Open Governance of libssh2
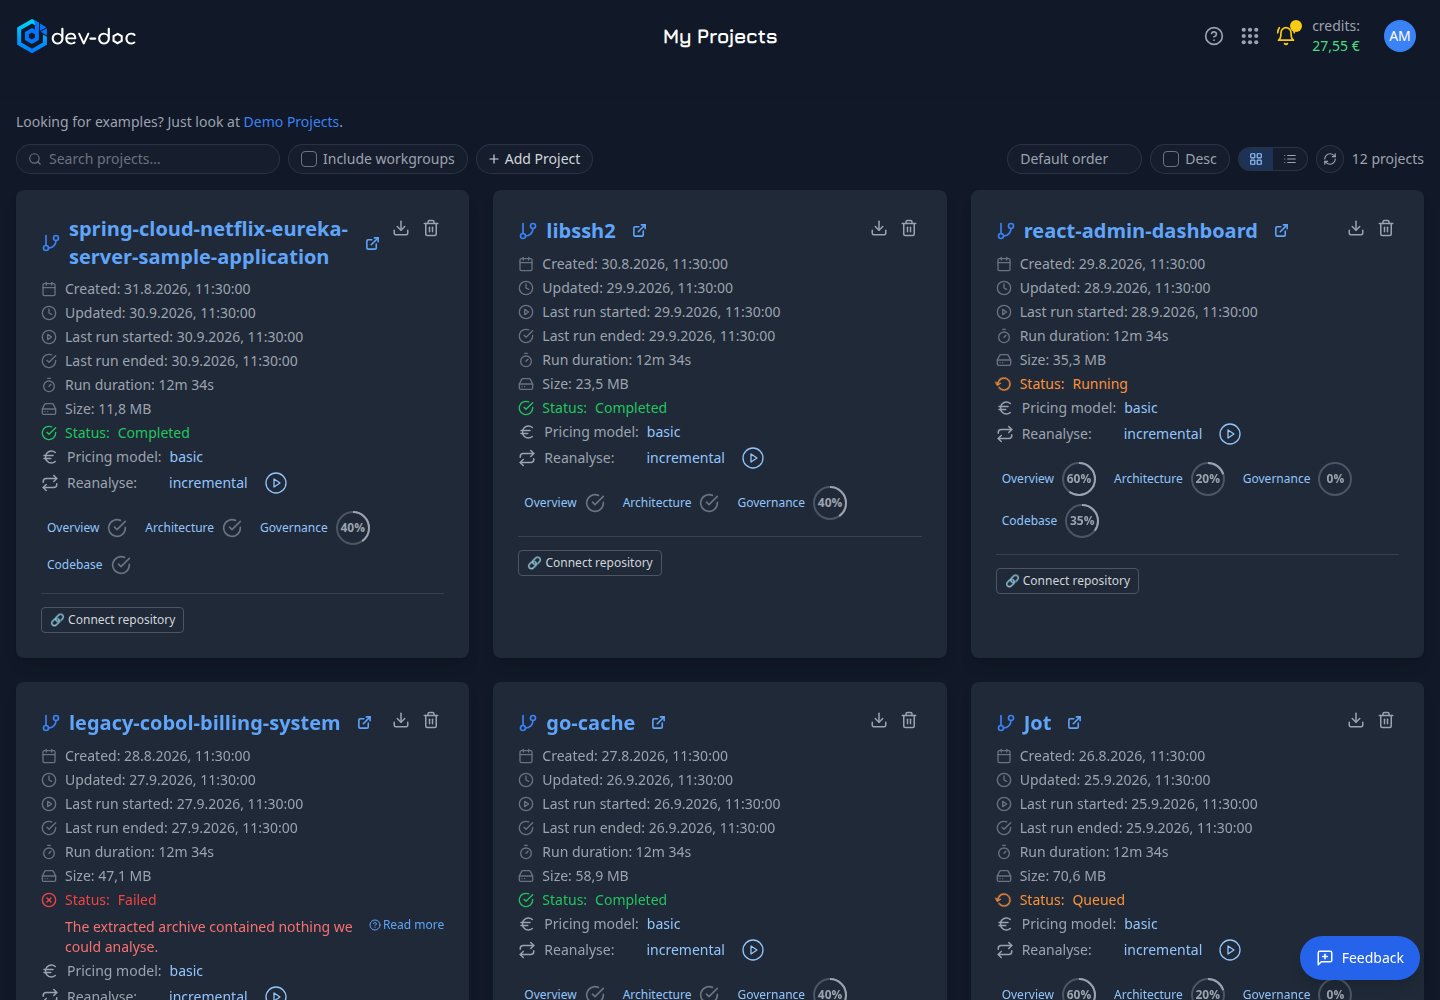1440x1000 pixels. [x=770, y=503]
